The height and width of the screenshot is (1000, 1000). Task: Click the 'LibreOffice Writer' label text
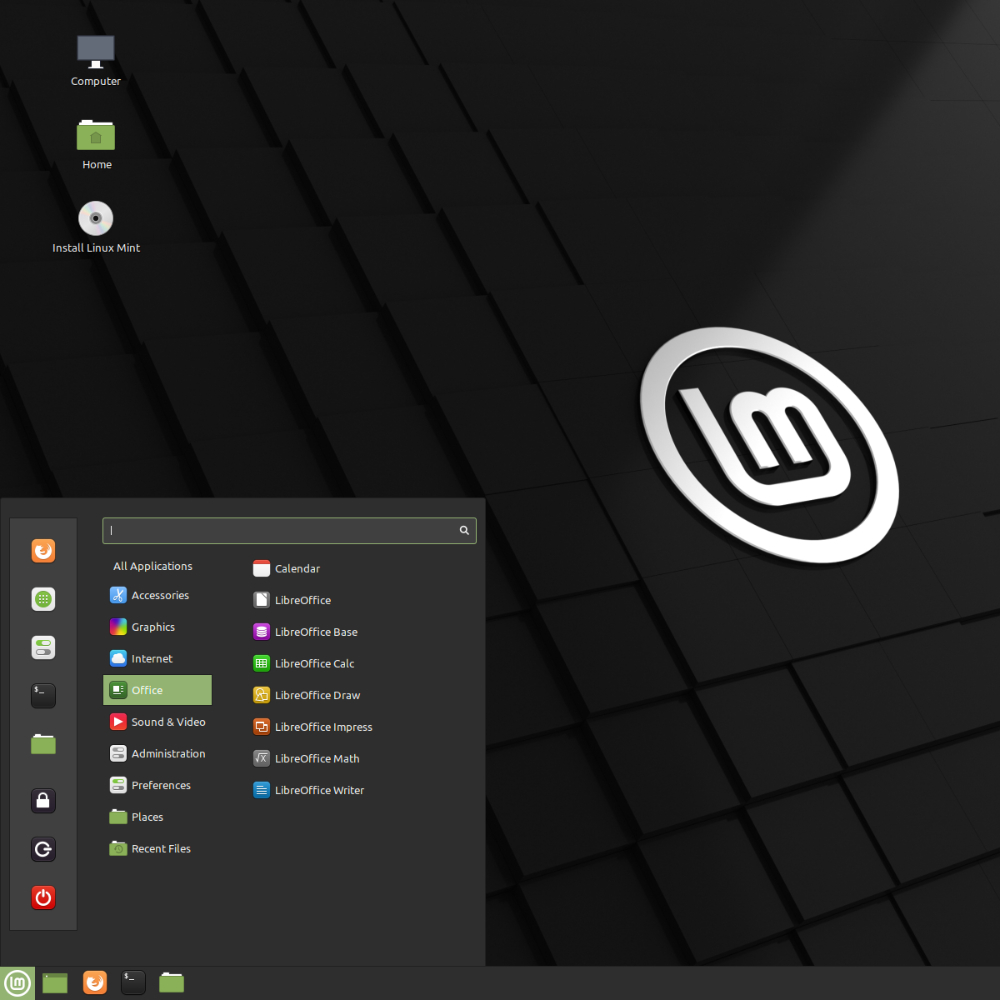320,790
